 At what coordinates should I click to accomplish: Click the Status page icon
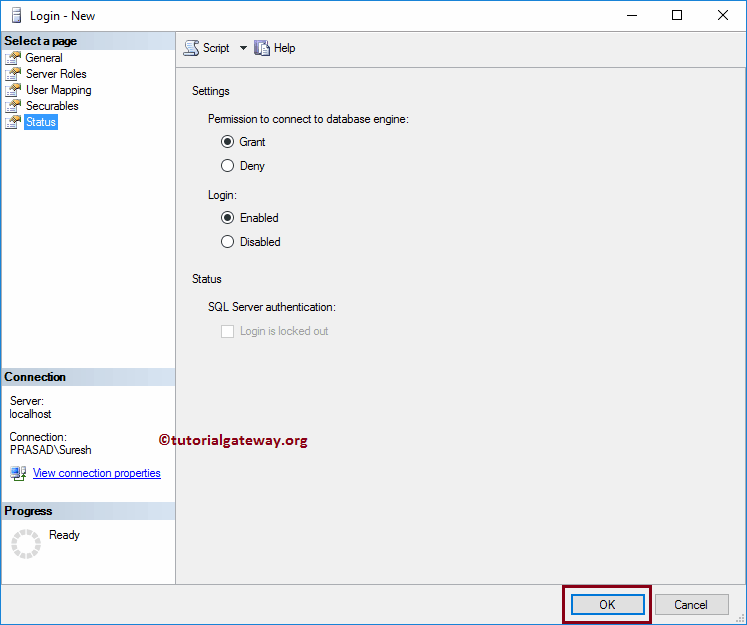pos(13,122)
